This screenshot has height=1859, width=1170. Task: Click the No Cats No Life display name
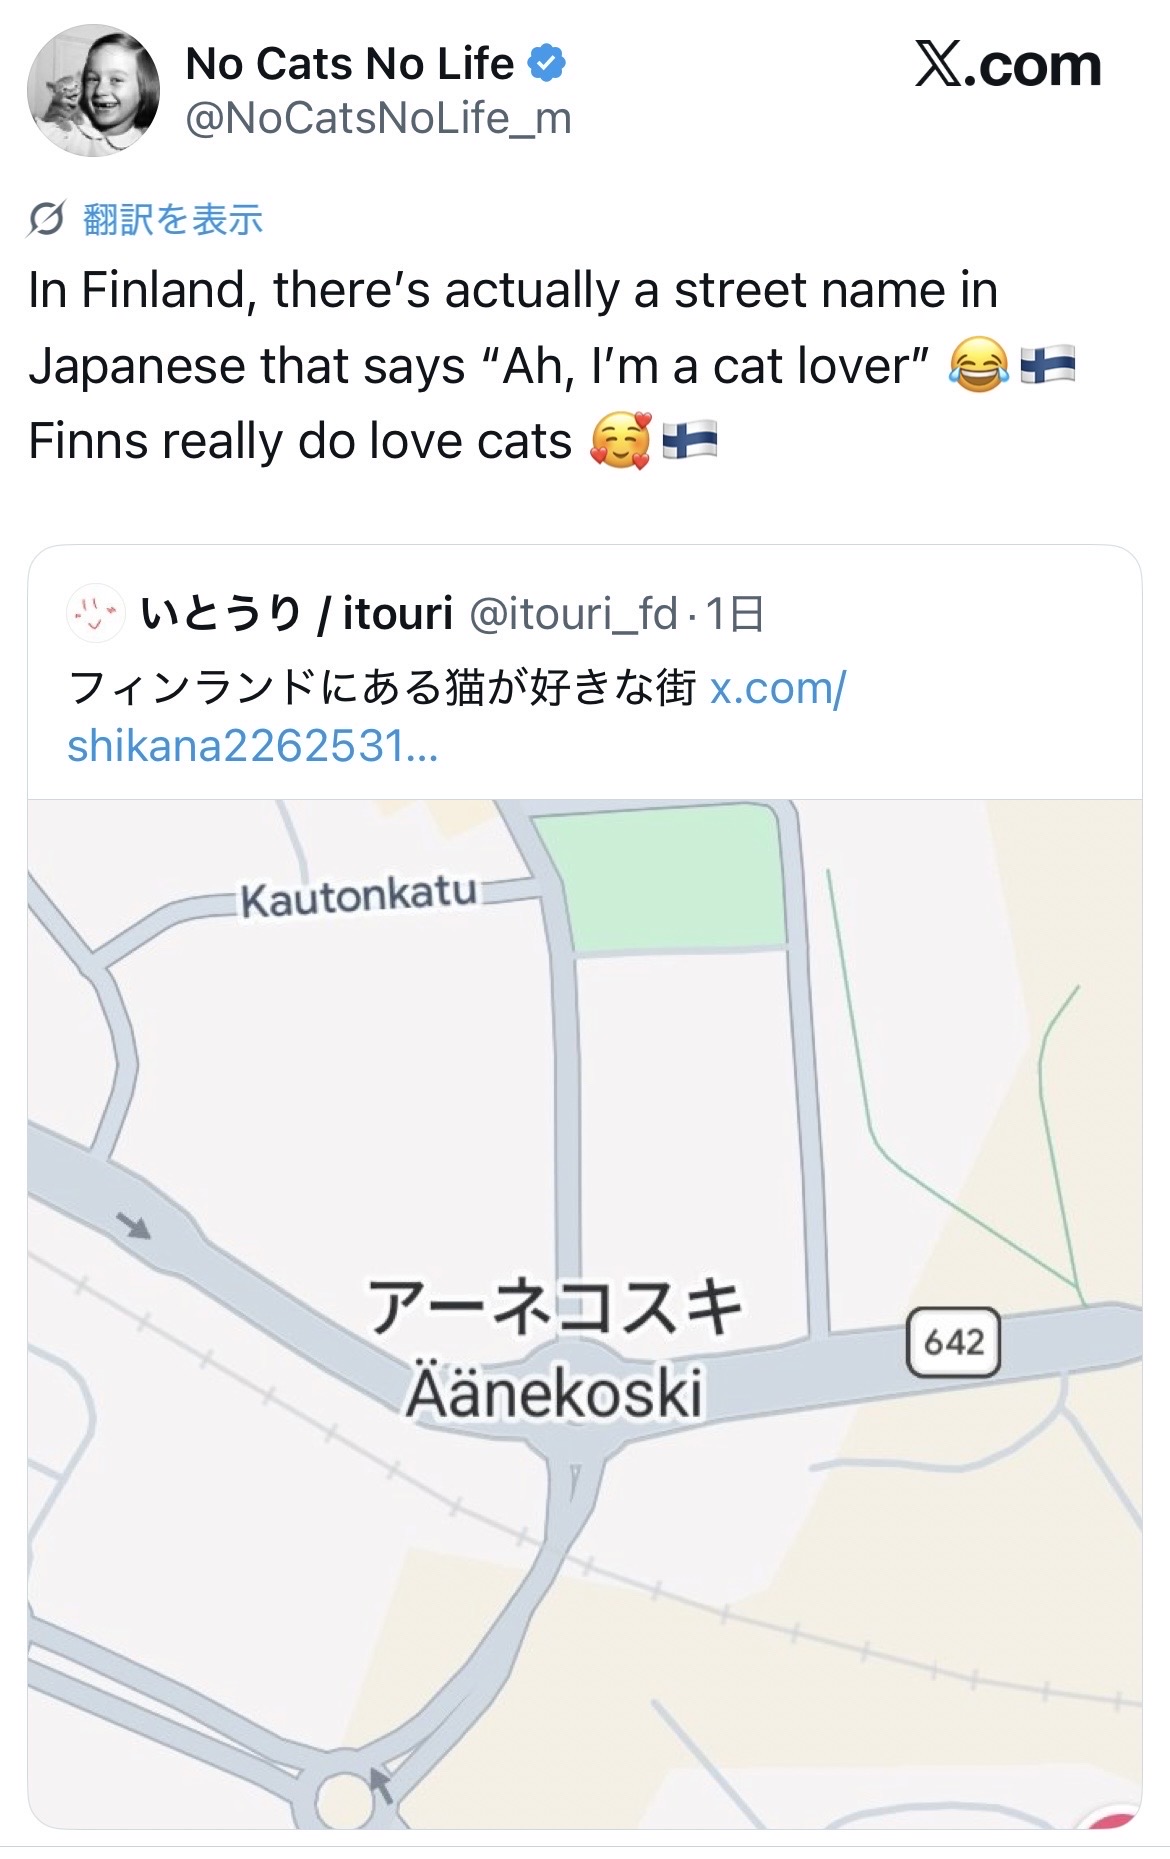349,64
